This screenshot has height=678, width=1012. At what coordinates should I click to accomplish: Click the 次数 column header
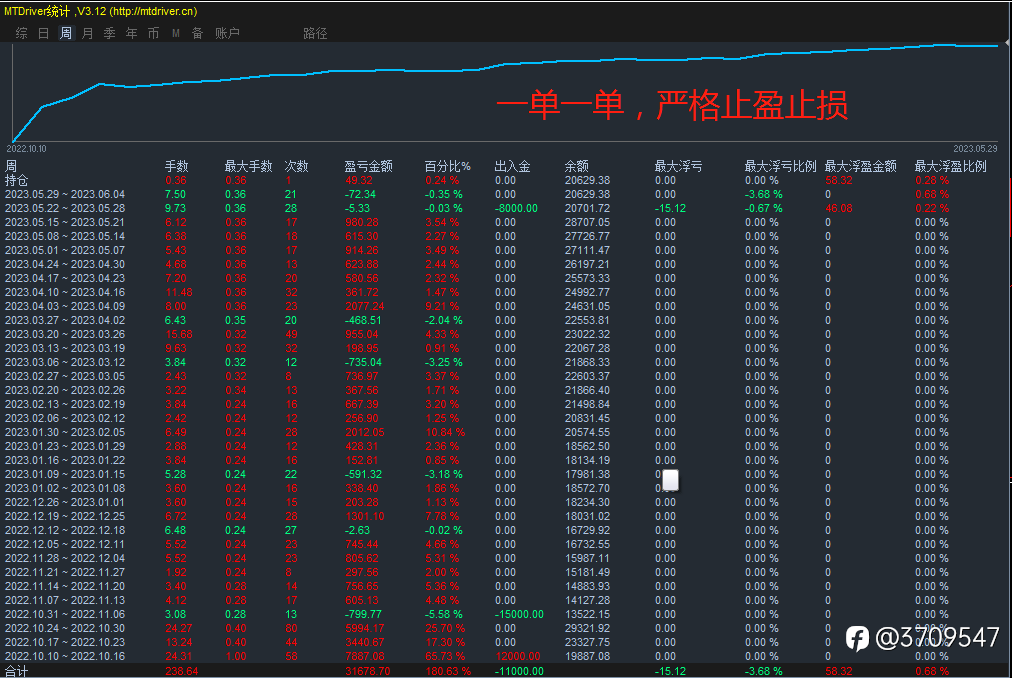pos(297,166)
